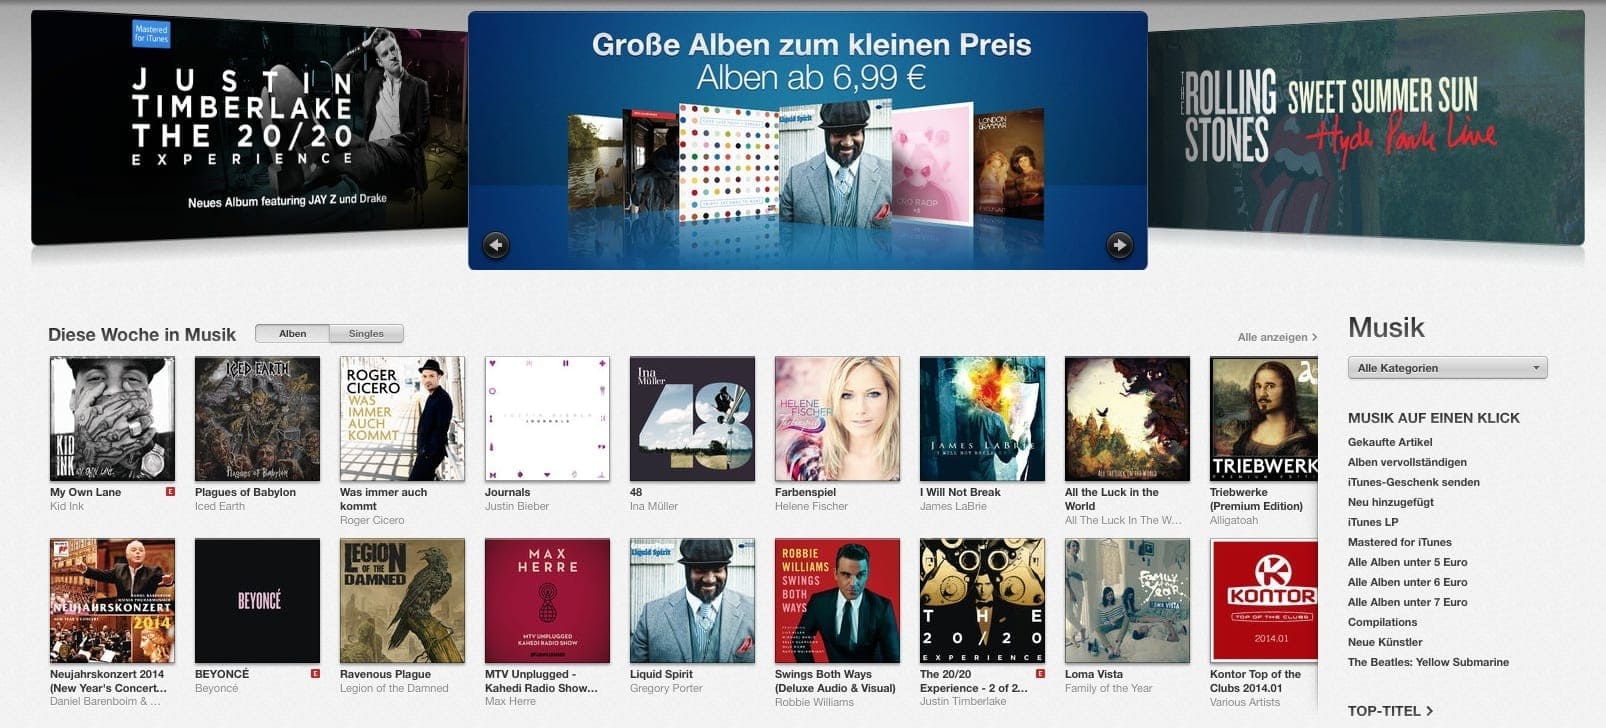1606x728 pixels.
Task: Expand the TOP-TITEL section chevron
Action: [1429, 711]
